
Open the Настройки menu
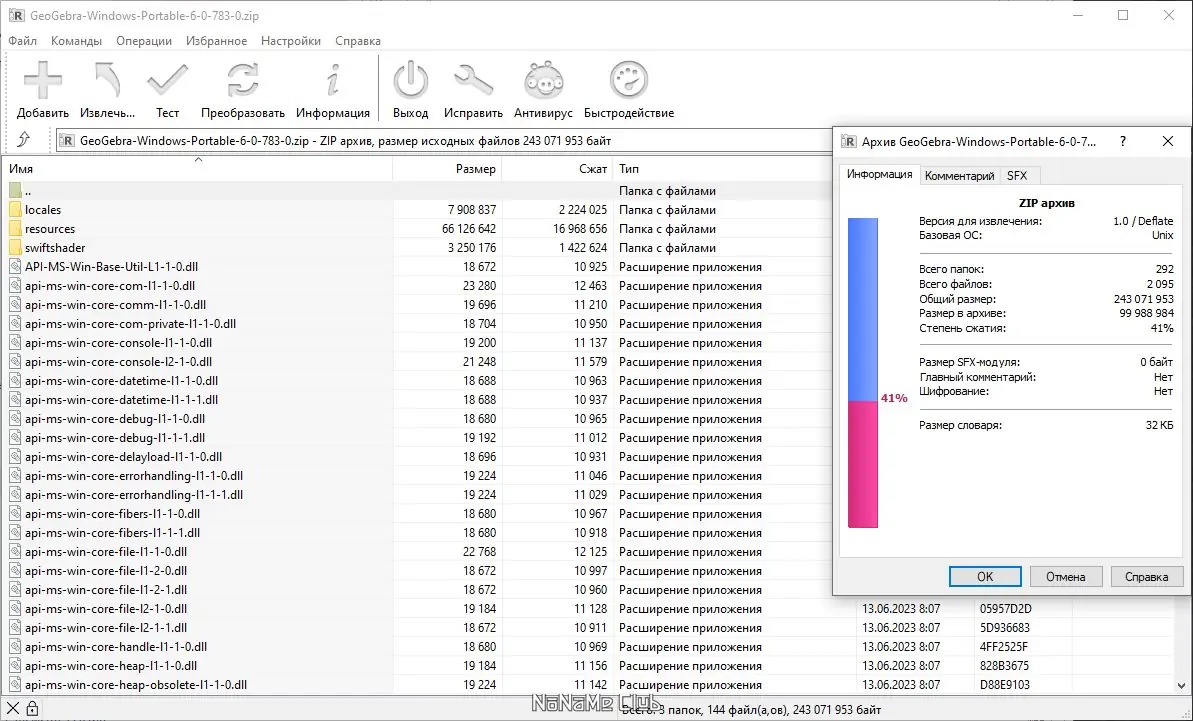point(291,41)
